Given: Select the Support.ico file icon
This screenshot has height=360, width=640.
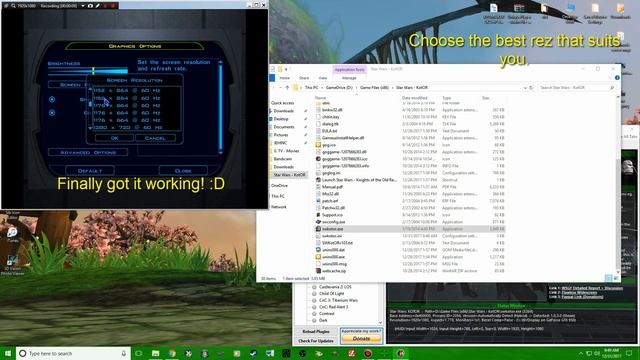Looking at the screenshot, I should coord(318,215).
